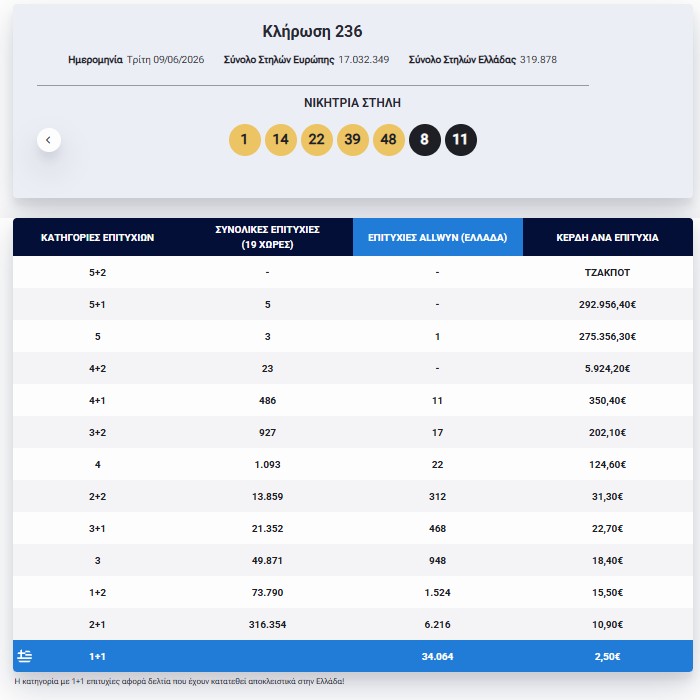The height and width of the screenshot is (700, 700).
Task: Click Greece wins value 34.064
Action: [438, 656]
